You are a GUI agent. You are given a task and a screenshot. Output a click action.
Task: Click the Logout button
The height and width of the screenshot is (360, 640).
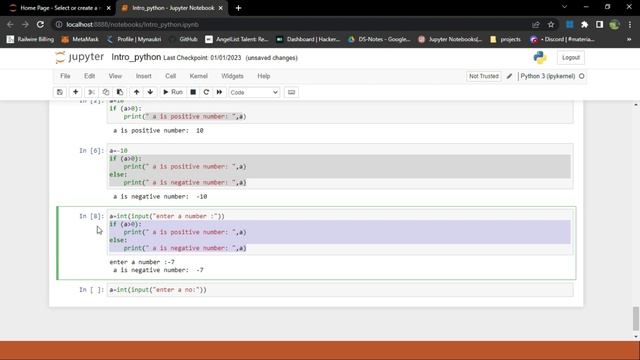571,58
